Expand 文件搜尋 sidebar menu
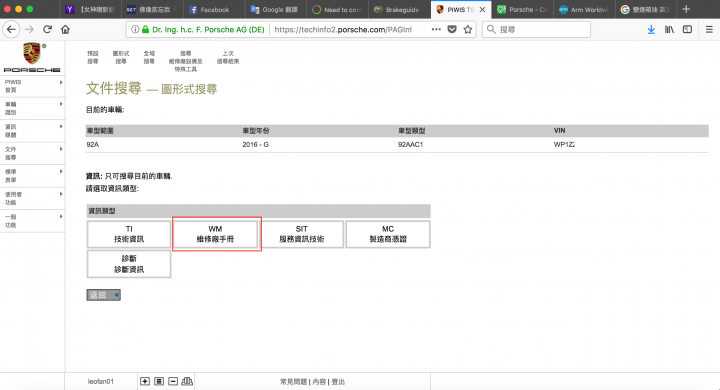This screenshot has width=720, height=390. [x=32, y=153]
